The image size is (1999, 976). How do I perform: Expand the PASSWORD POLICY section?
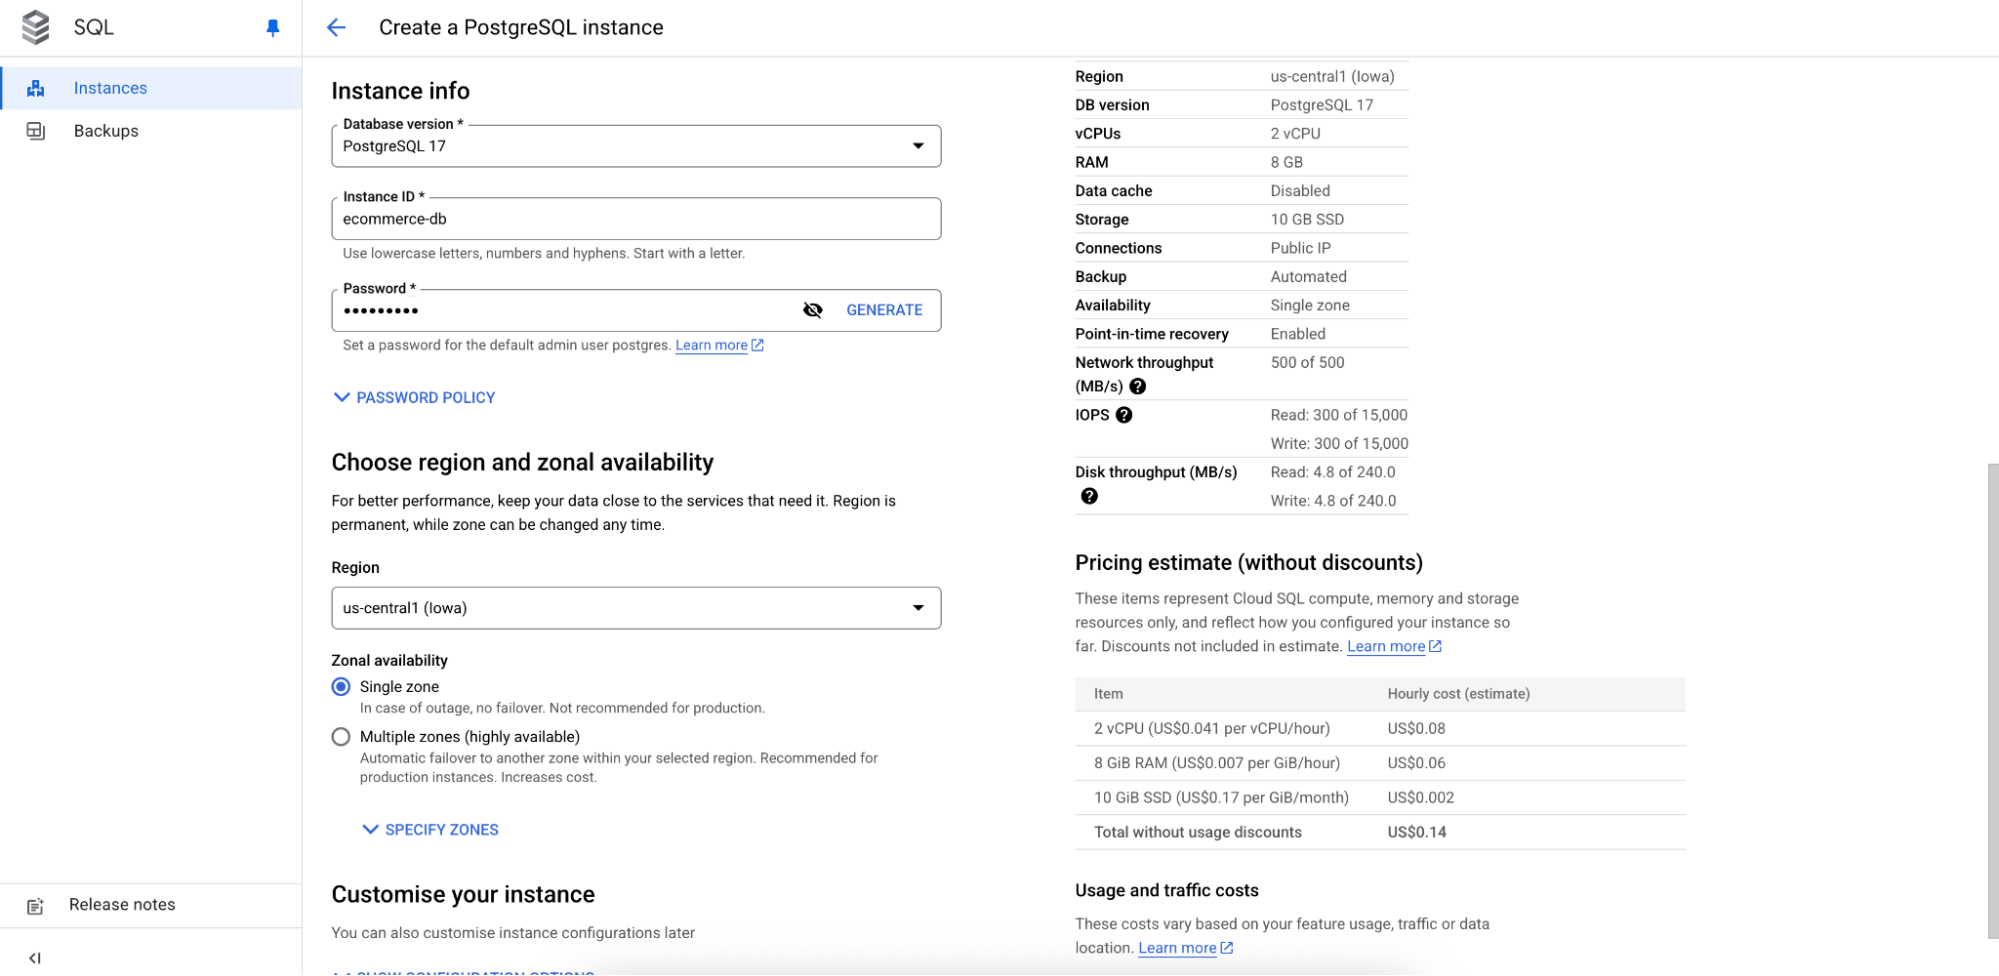[415, 398]
